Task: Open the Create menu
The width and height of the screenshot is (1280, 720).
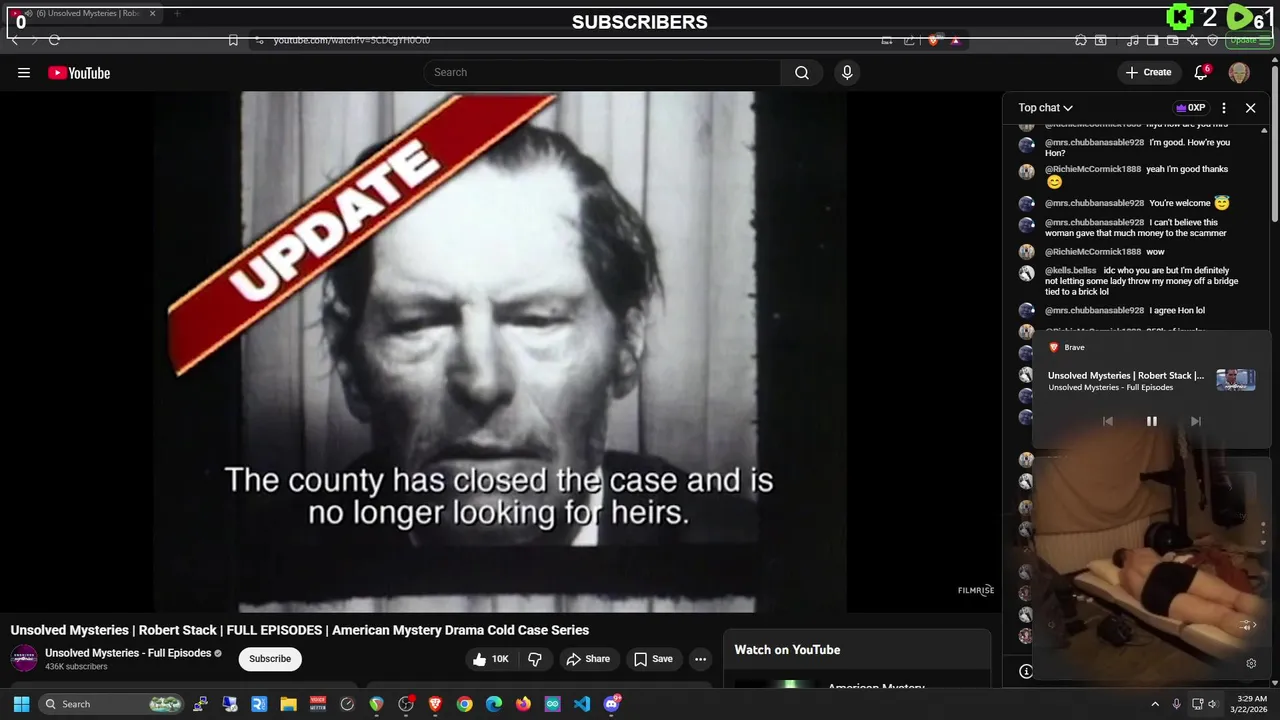Action: (1148, 72)
